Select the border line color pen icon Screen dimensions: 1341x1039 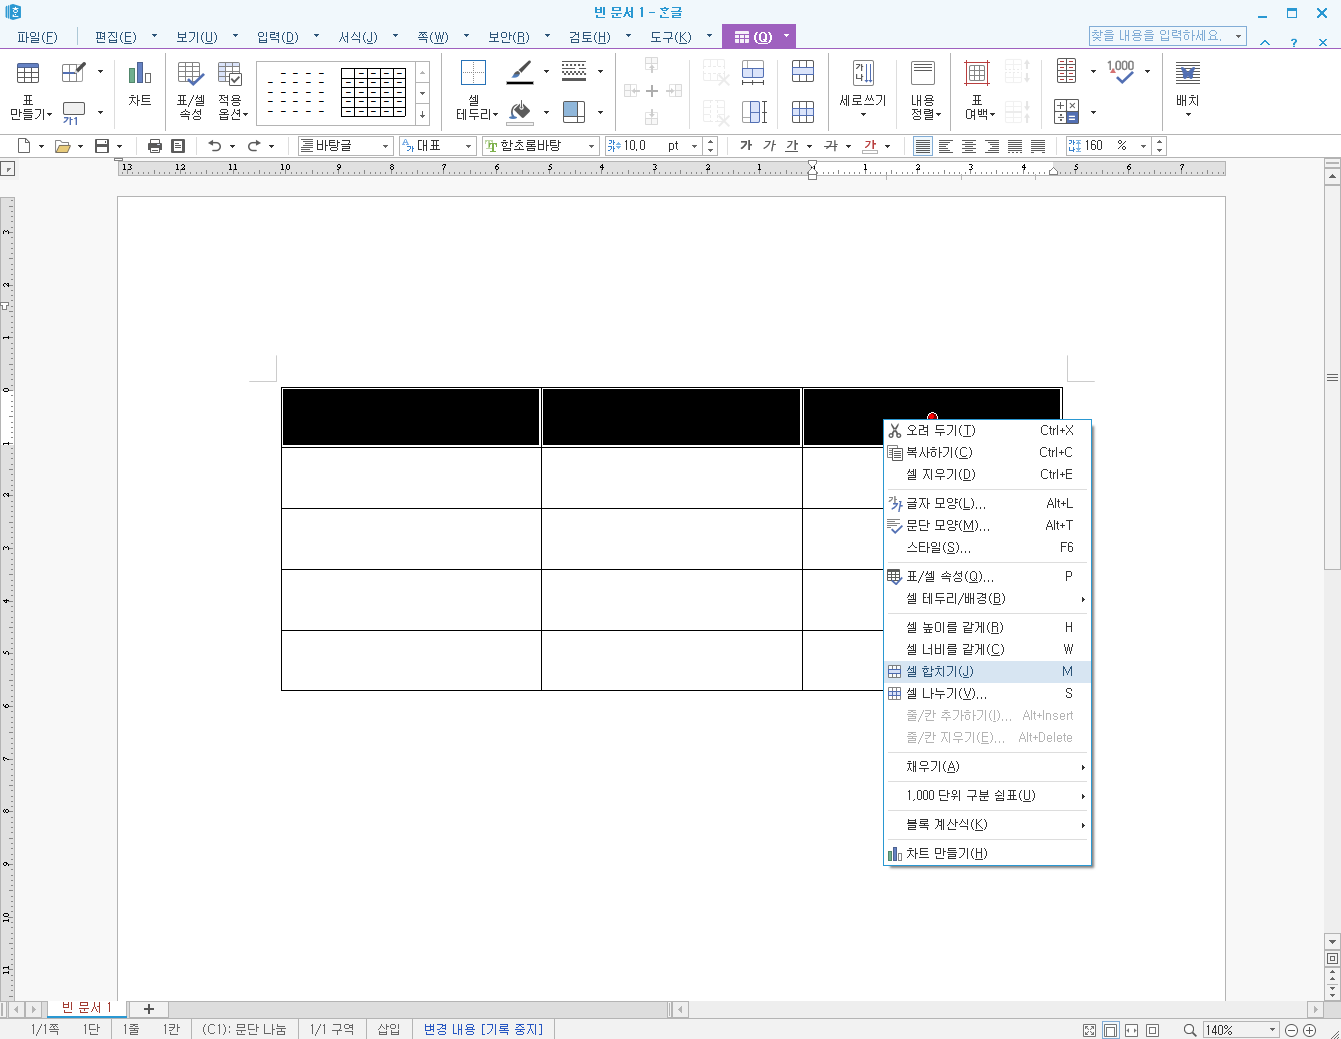(x=521, y=72)
